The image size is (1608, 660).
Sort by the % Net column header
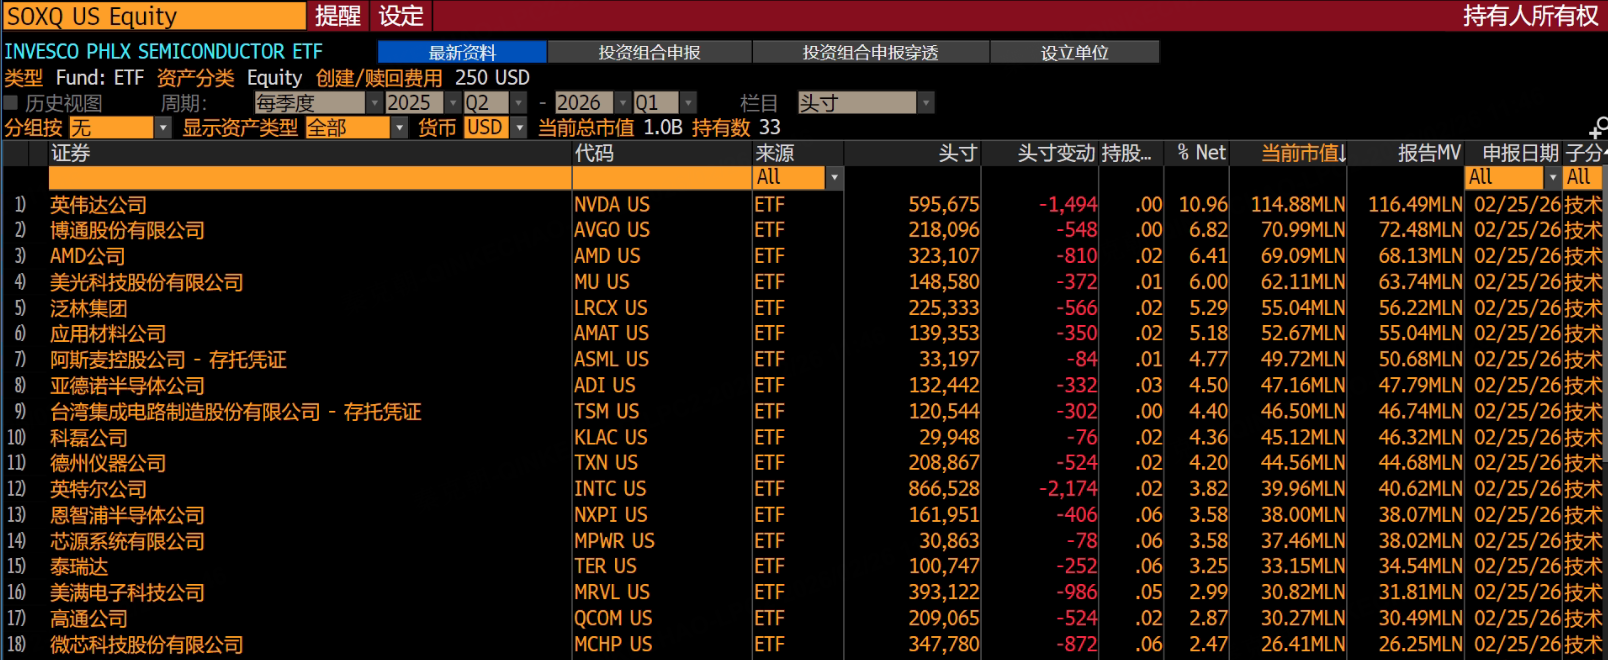(x=1196, y=153)
